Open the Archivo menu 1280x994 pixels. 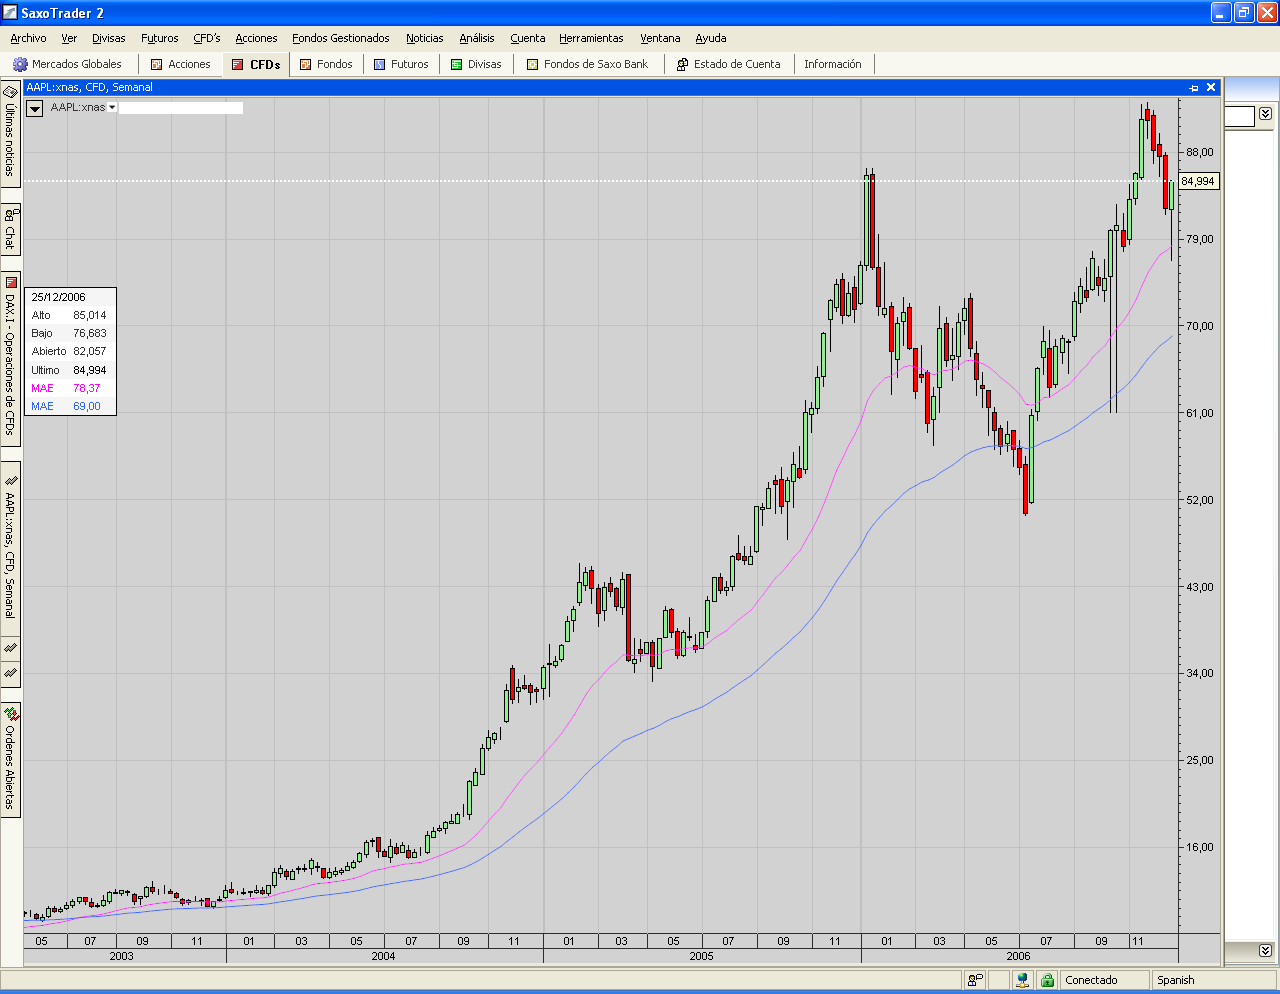point(28,38)
